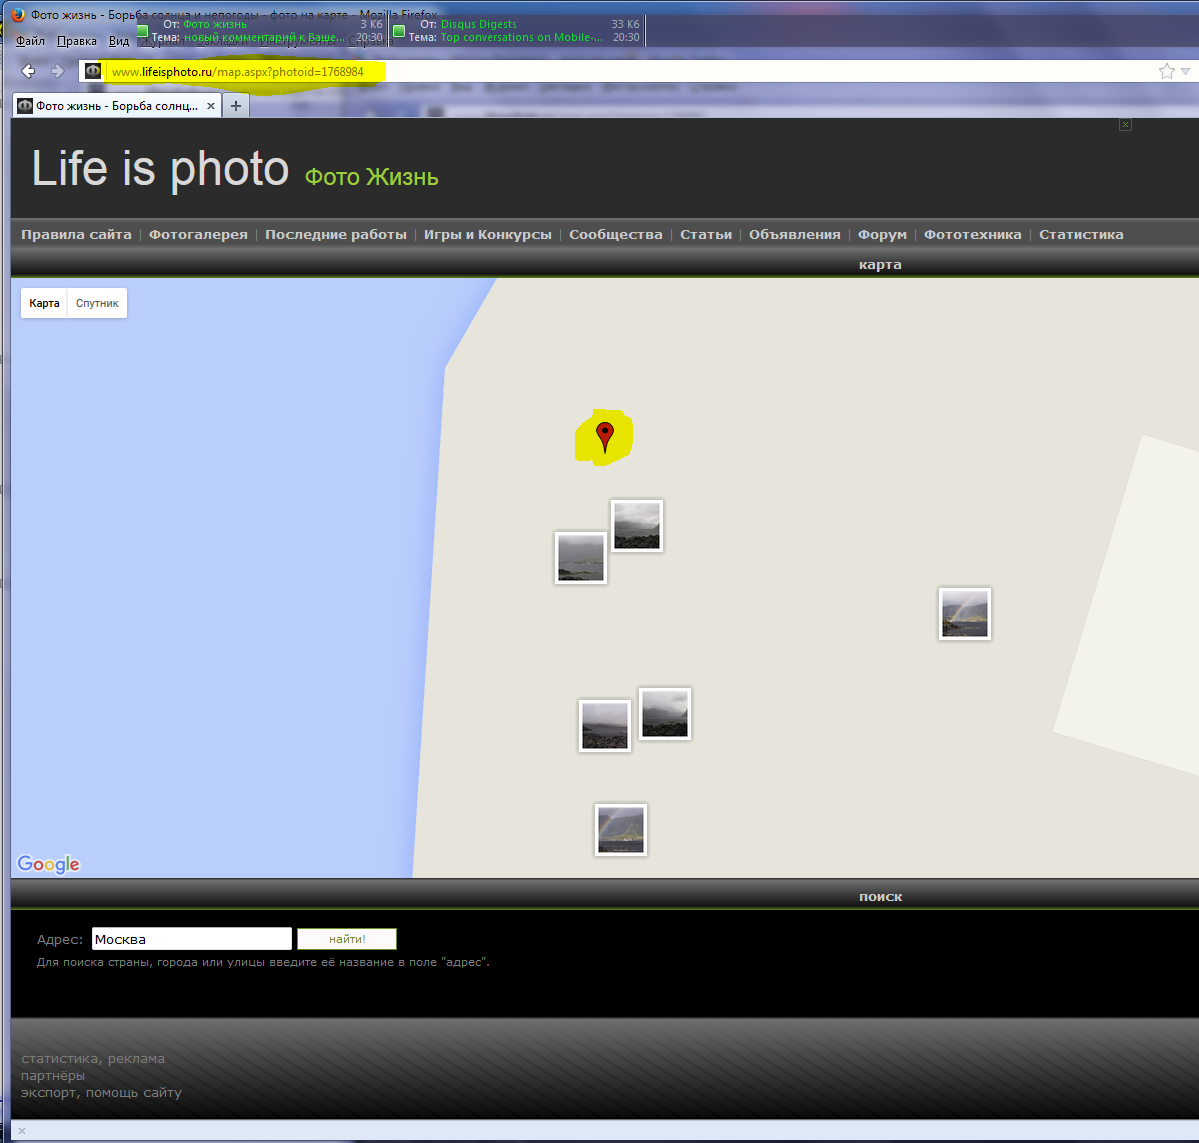Close the small ad banner X at top right
This screenshot has height=1143, width=1199.
(x=1125, y=125)
